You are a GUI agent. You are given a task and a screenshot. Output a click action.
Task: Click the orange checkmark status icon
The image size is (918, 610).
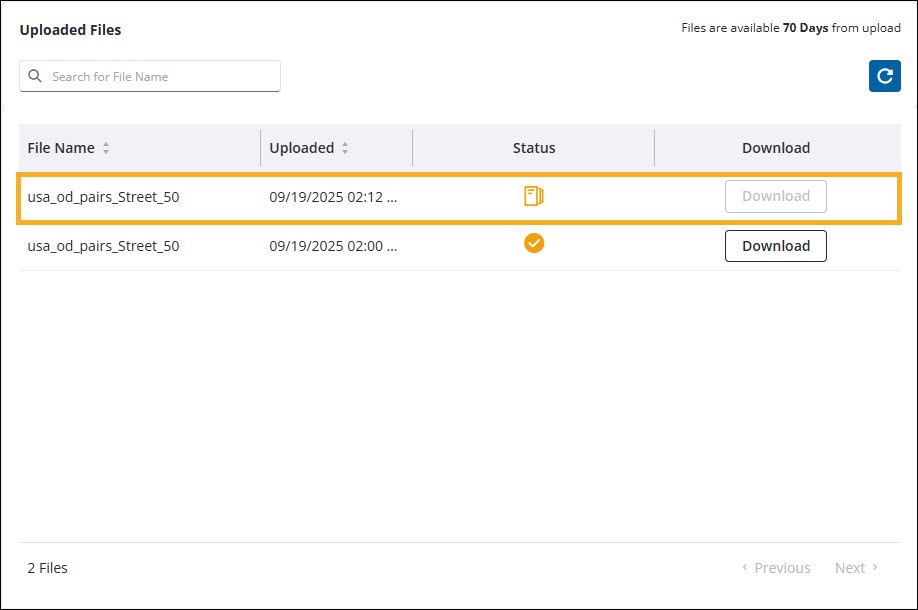tap(534, 243)
